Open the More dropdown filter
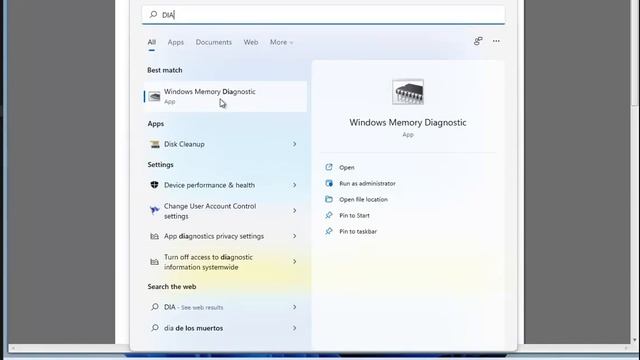 281,42
